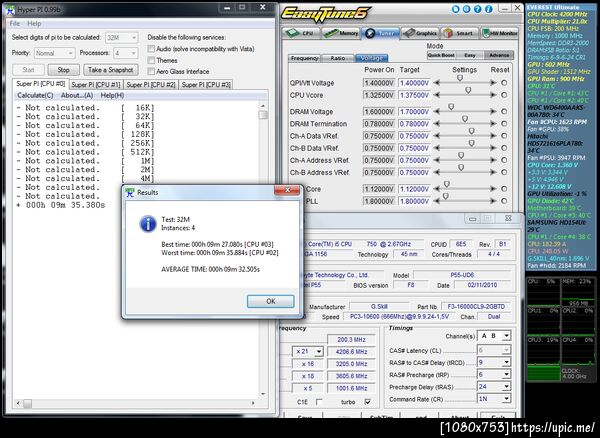Select the Reset radio for DRAM Voltage
The width and height of the screenshot is (600, 438).
point(504,111)
